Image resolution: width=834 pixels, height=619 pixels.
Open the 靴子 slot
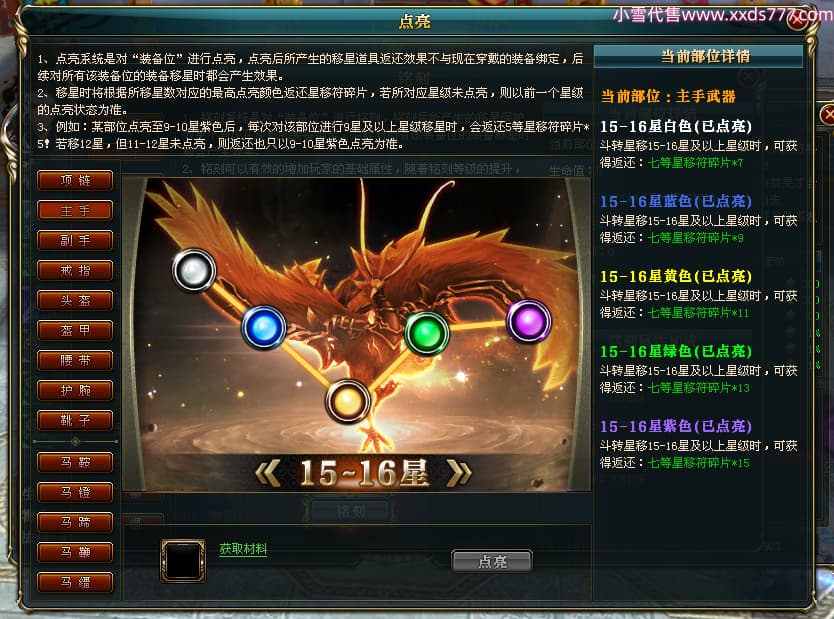click(75, 421)
